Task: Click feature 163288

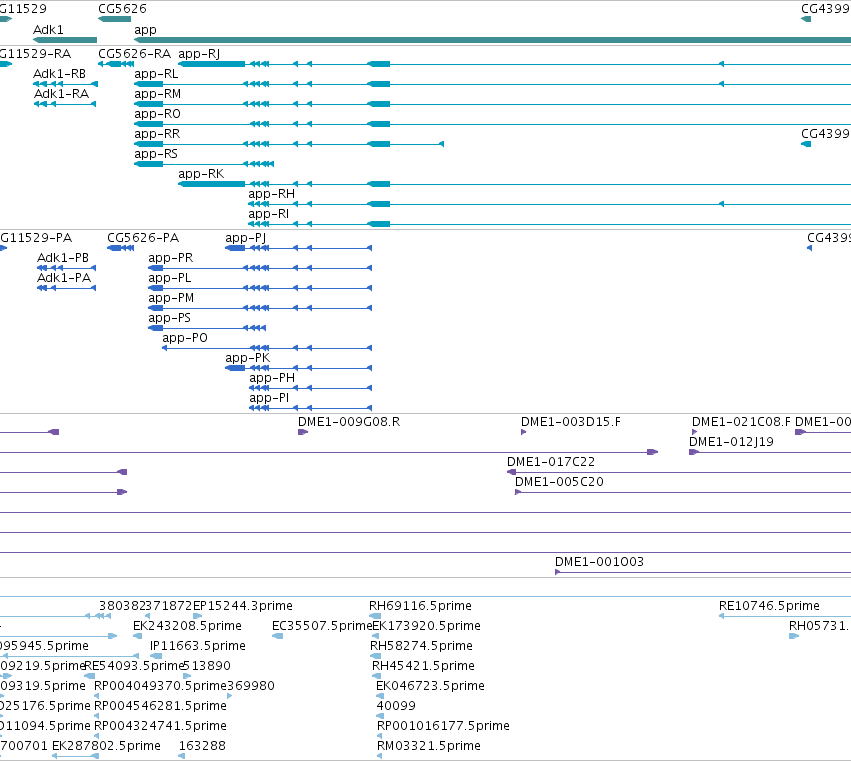Action: [x=182, y=756]
